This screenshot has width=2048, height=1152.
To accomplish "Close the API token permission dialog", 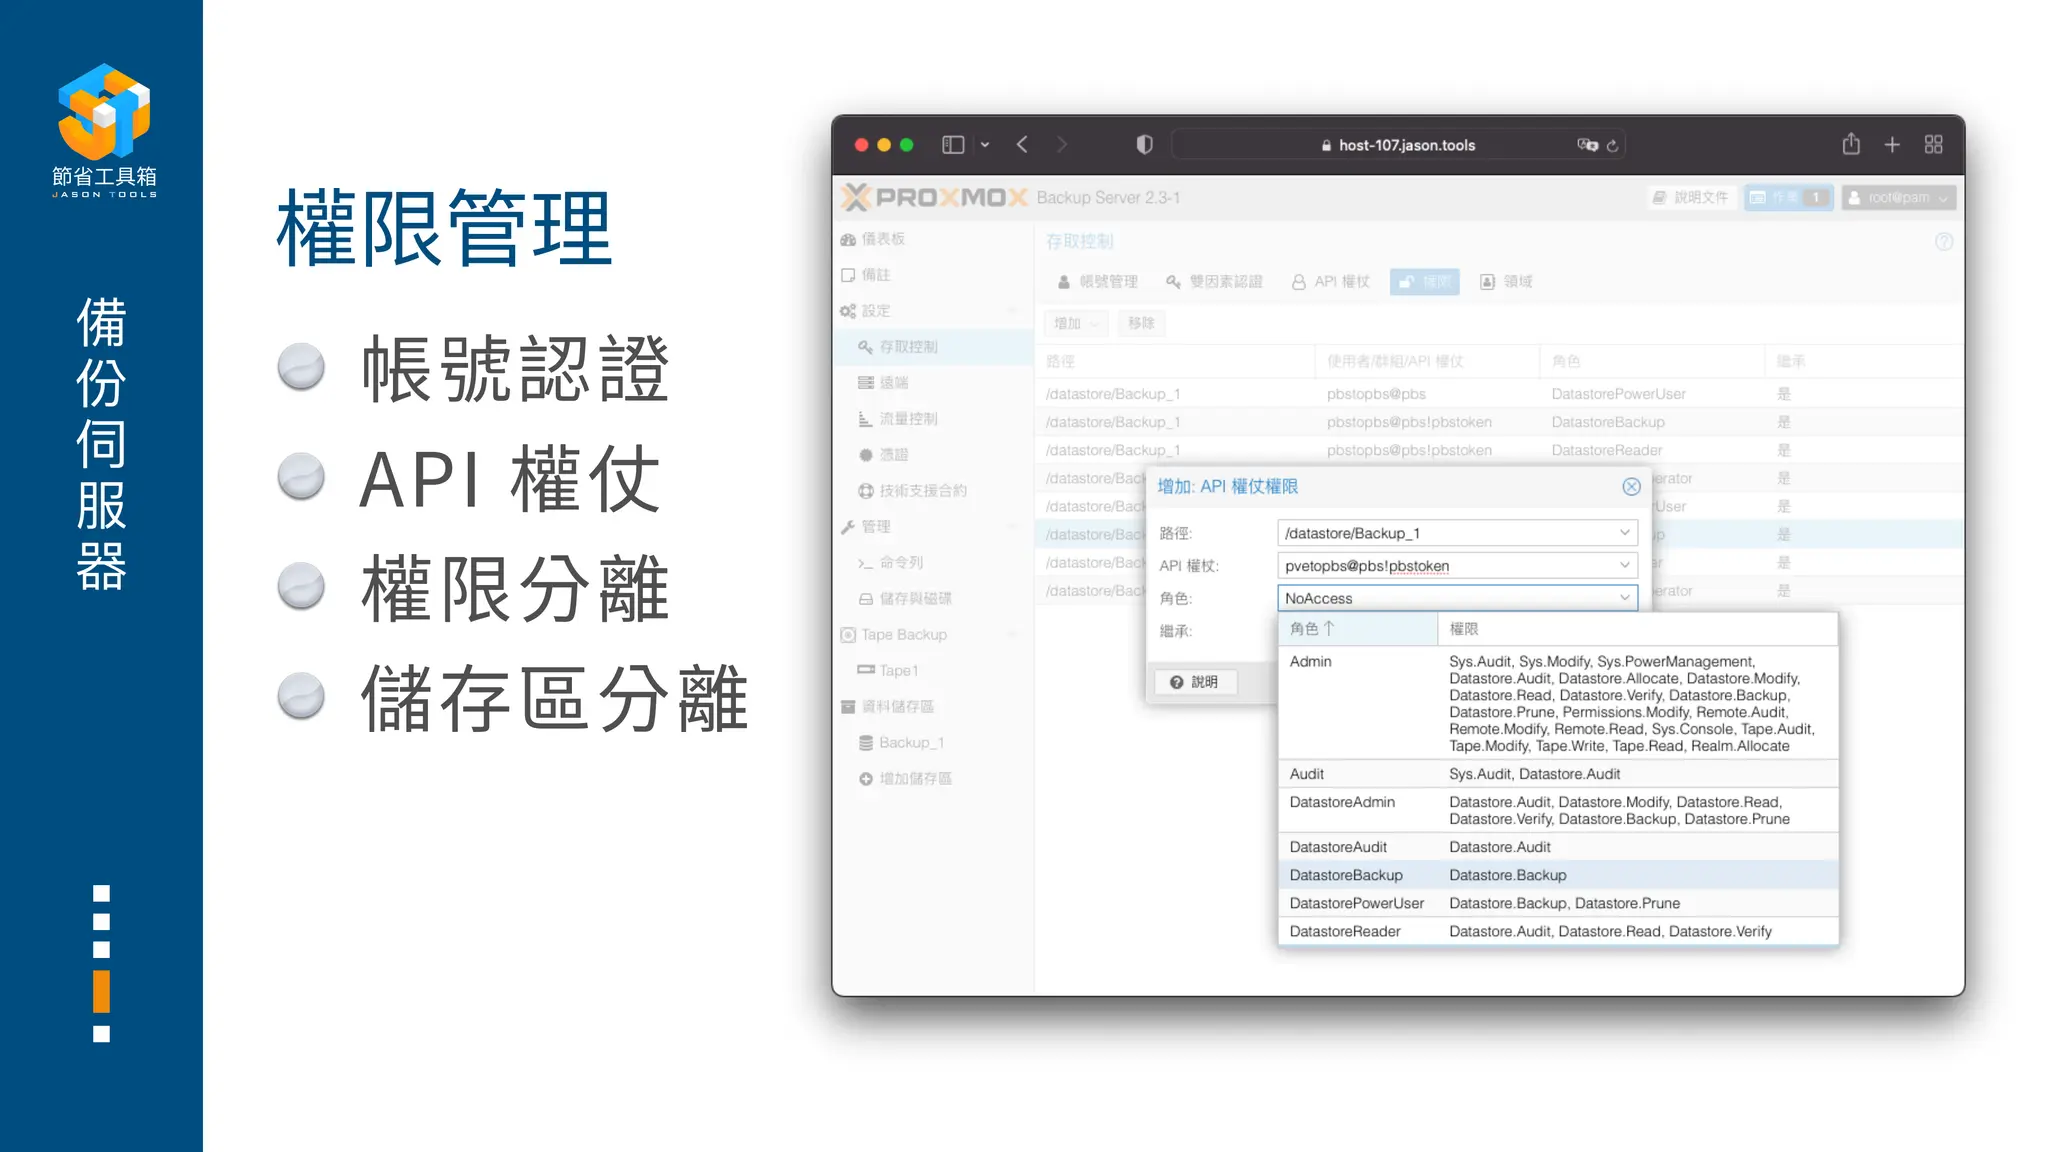I will pyautogui.click(x=1631, y=487).
